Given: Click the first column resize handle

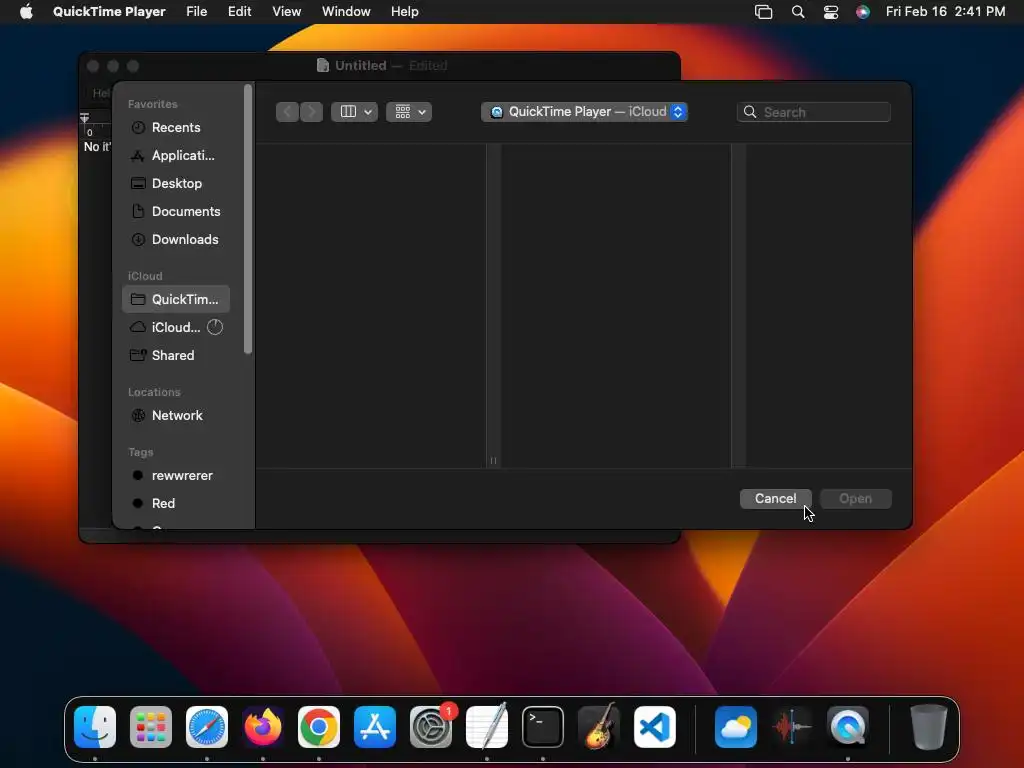Looking at the screenshot, I should 493,460.
